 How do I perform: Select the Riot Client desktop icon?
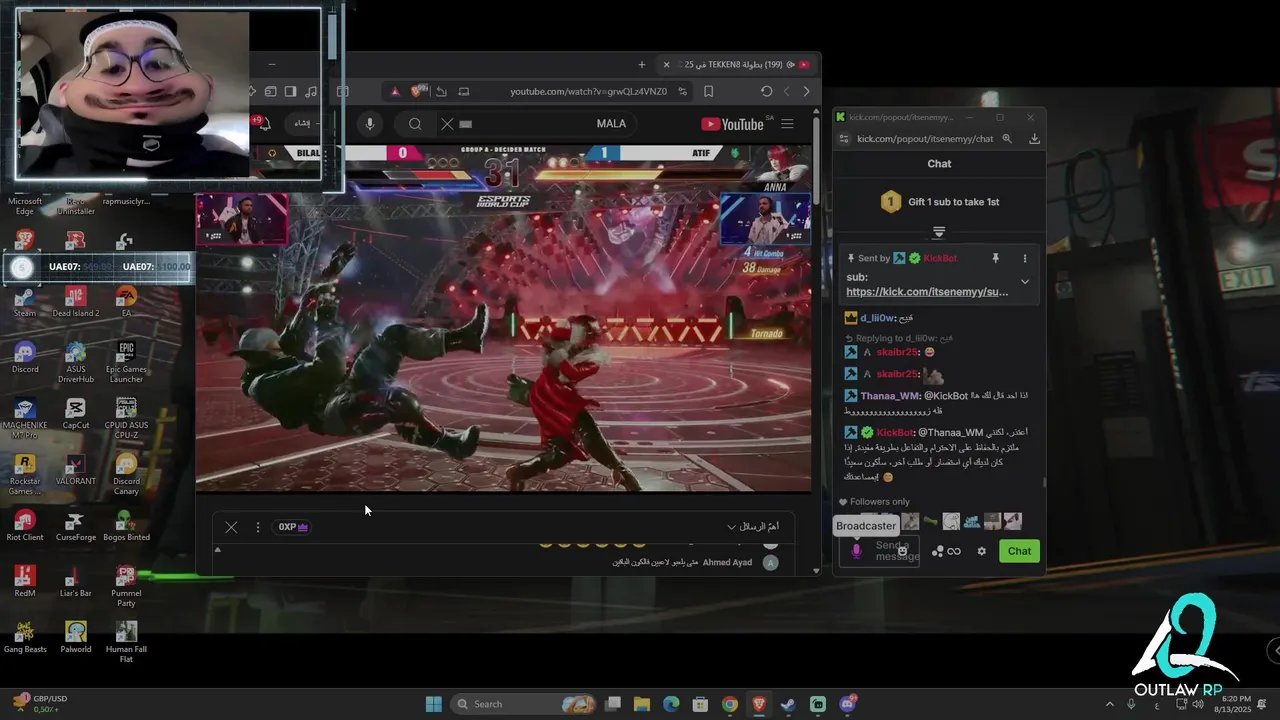click(x=25, y=525)
